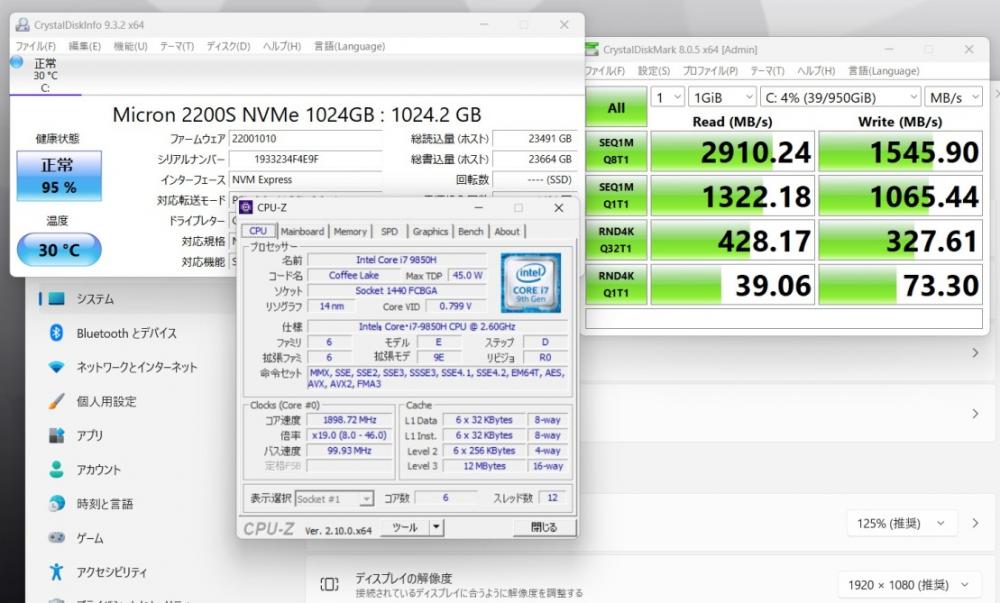Click the 総読込量 value 23491 GB
The image size is (1000, 603).
(534, 139)
